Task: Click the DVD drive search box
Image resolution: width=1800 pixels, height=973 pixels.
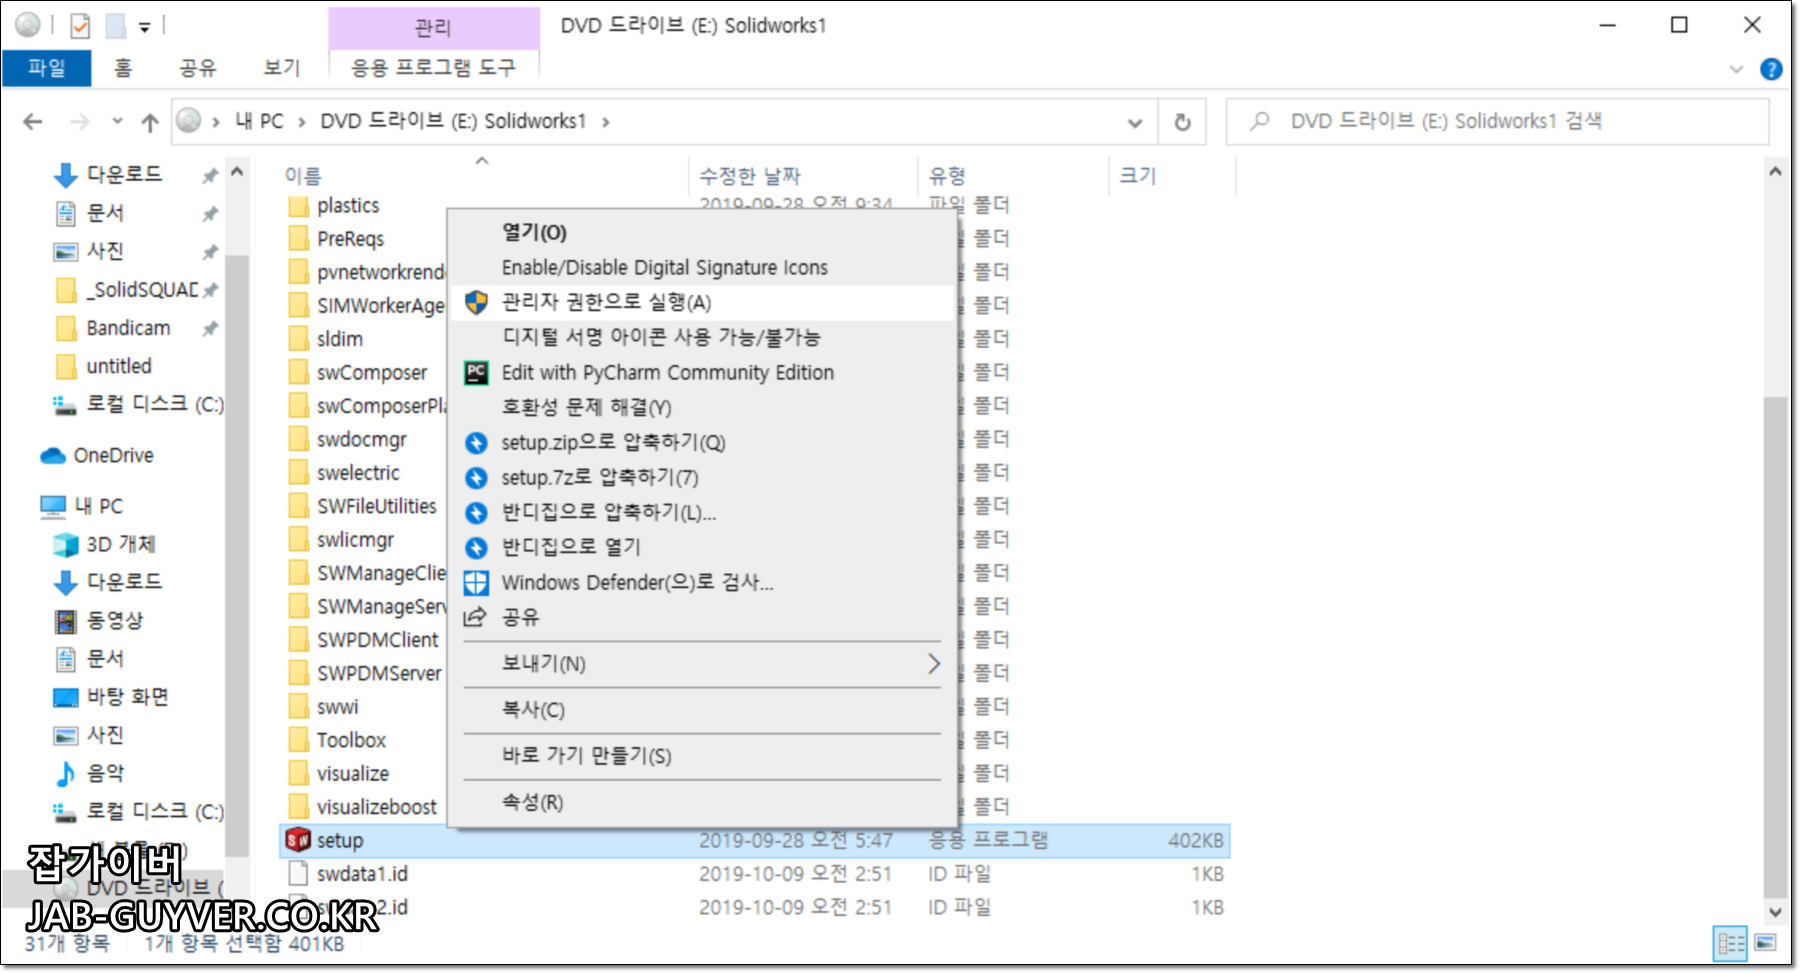Action: point(1496,121)
